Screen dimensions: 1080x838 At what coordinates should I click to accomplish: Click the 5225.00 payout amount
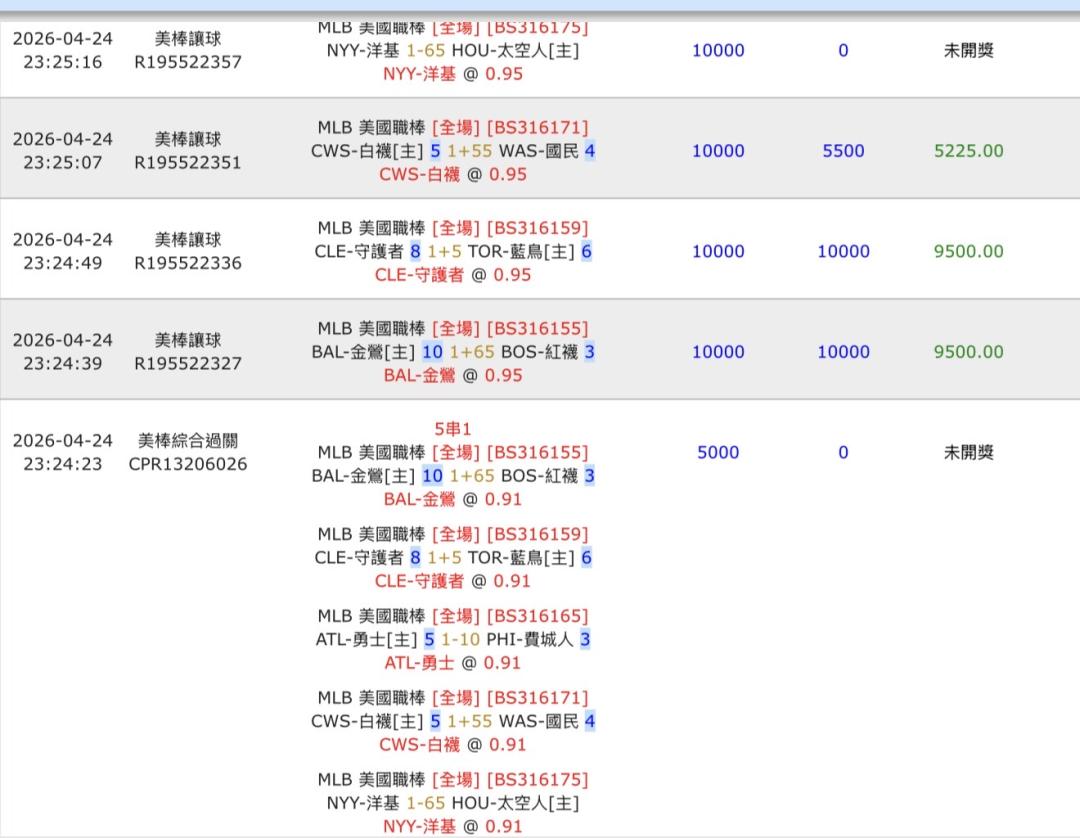(x=968, y=151)
